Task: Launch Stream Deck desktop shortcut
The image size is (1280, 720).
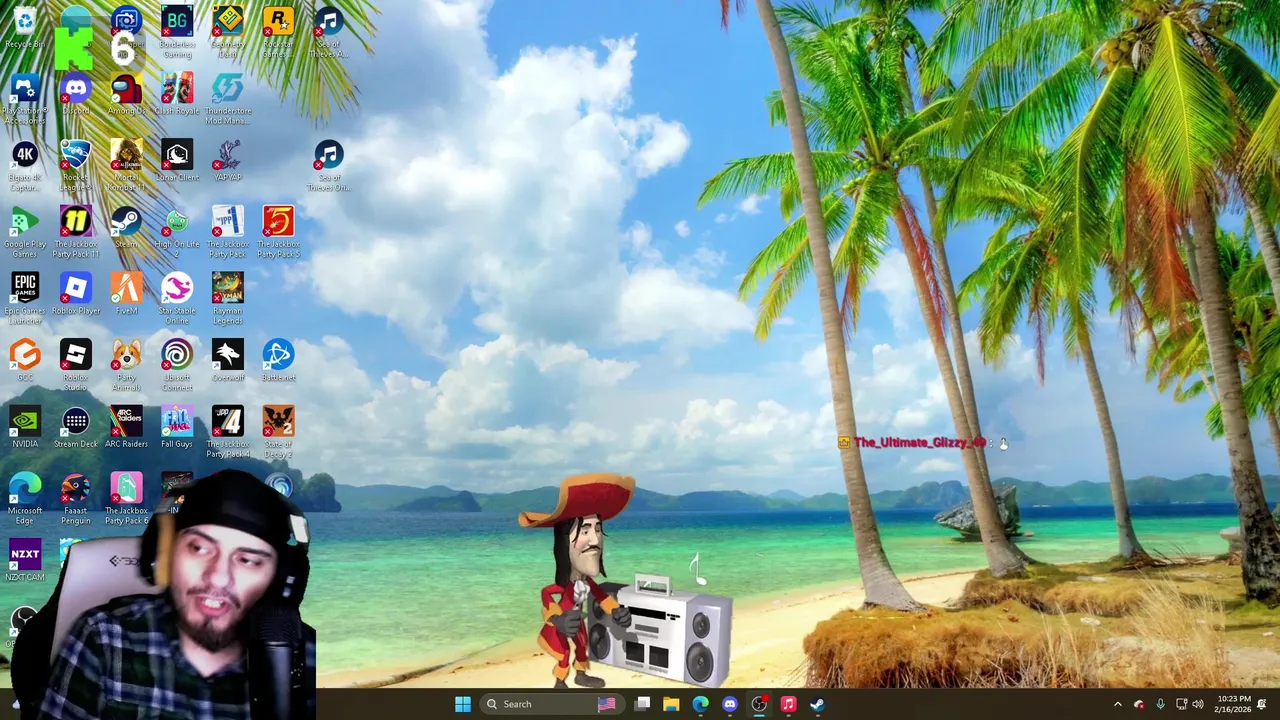Action: click(75, 428)
